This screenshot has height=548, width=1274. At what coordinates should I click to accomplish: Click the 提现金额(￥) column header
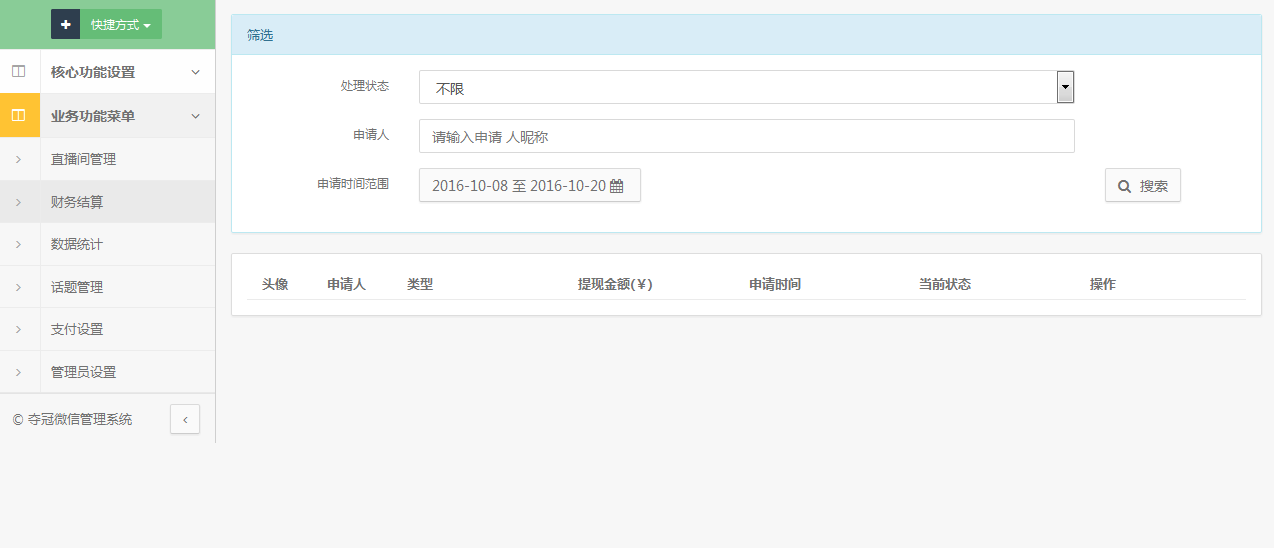[x=615, y=284]
